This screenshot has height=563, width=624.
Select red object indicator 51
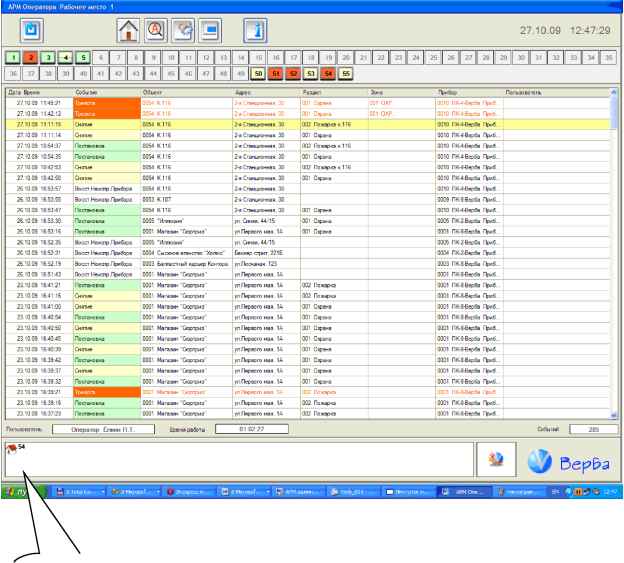tap(276, 74)
